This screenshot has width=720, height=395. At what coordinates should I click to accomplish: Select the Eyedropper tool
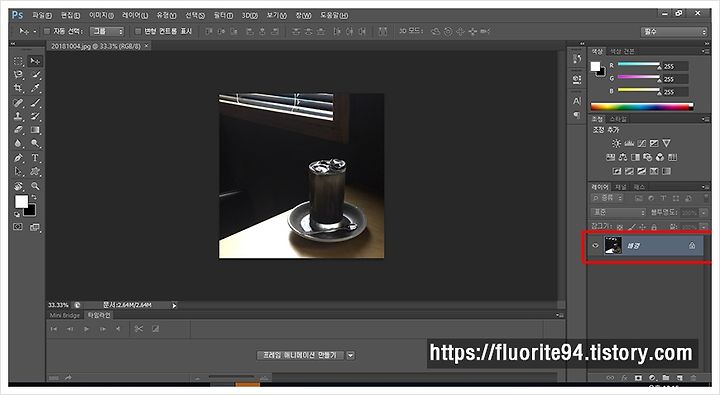click(35, 88)
